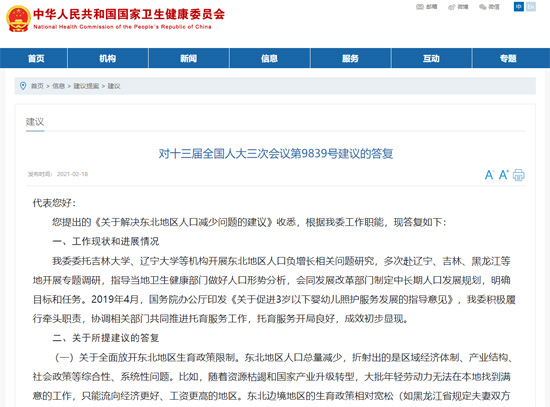Open the 专题 navigation menu item
Screen dimensions: 550x407
coord(508,58)
